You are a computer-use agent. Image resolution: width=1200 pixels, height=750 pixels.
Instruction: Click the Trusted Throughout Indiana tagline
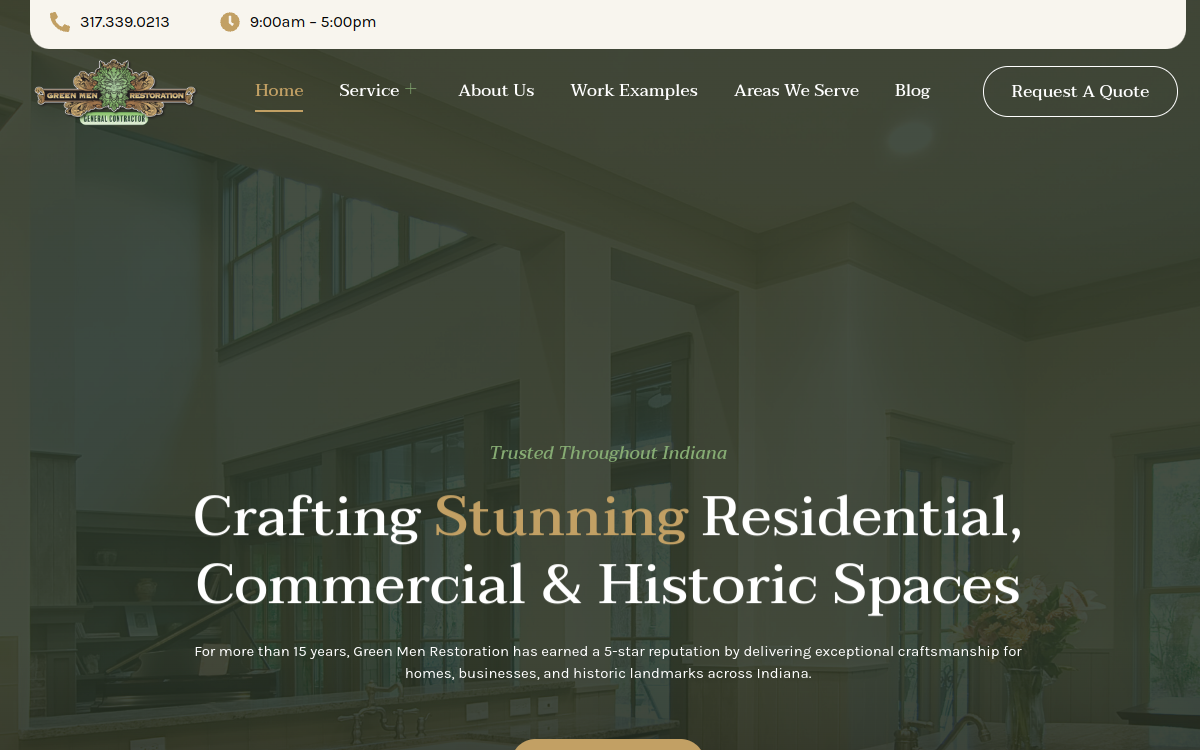(608, 453)
